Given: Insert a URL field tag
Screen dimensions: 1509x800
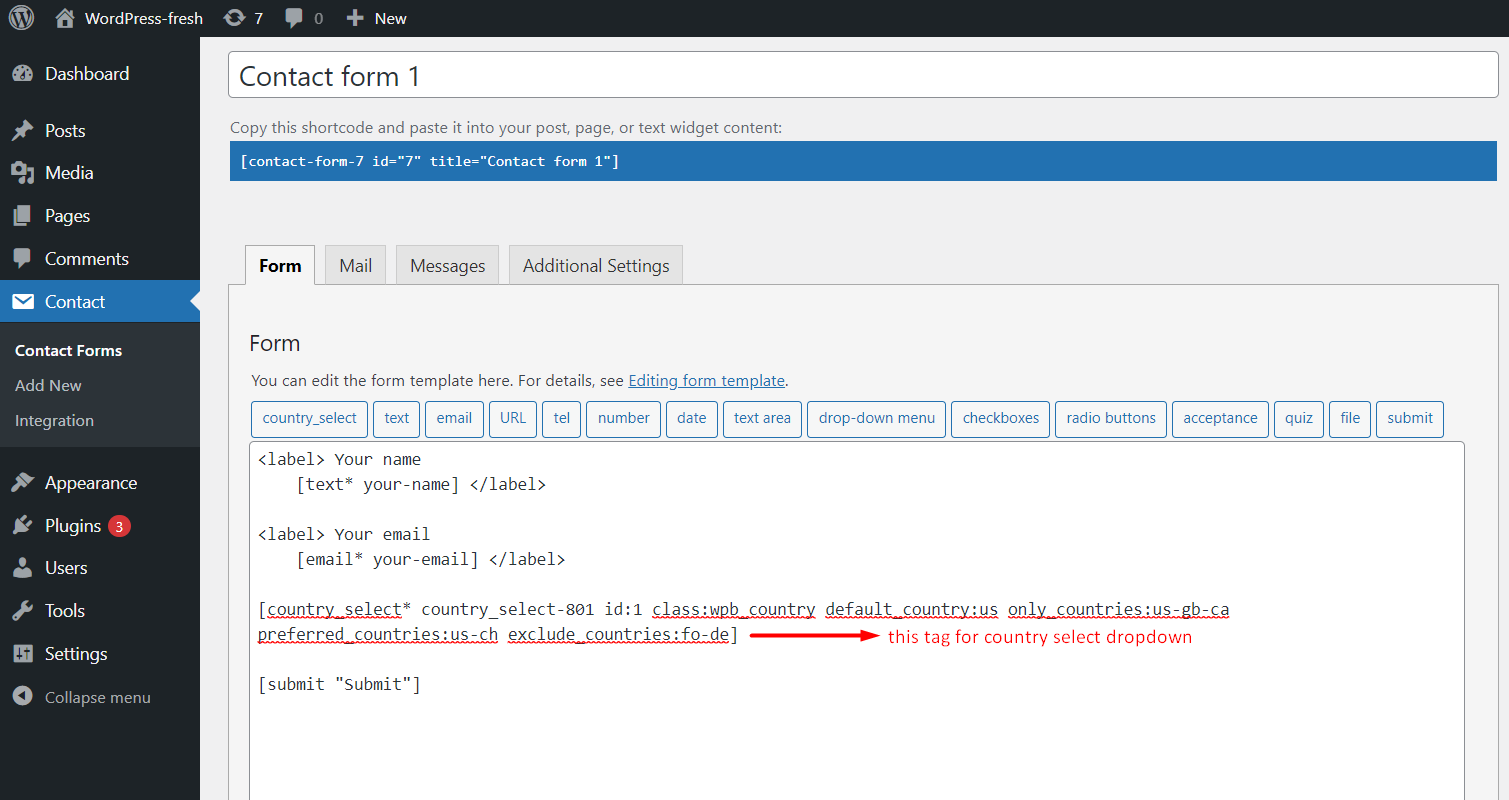Looking at the screenshot, I should pos(513,419).
